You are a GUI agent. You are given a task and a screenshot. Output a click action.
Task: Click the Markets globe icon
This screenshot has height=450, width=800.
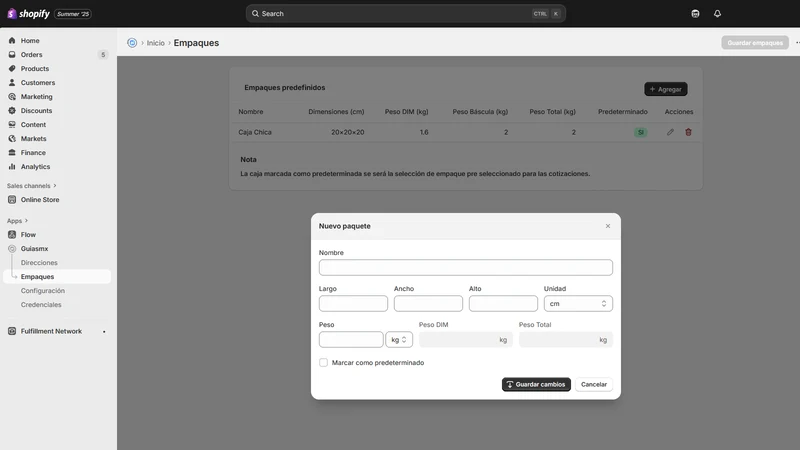pyautogui.click(x=12, y=139)
